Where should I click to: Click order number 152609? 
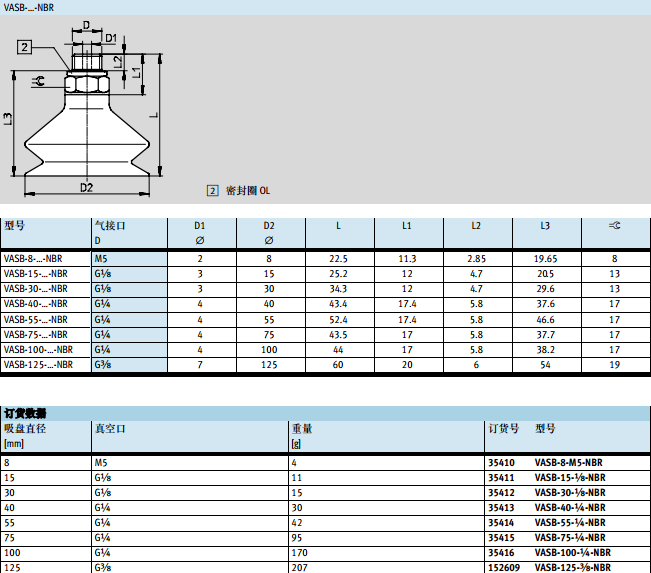[504, 568]
